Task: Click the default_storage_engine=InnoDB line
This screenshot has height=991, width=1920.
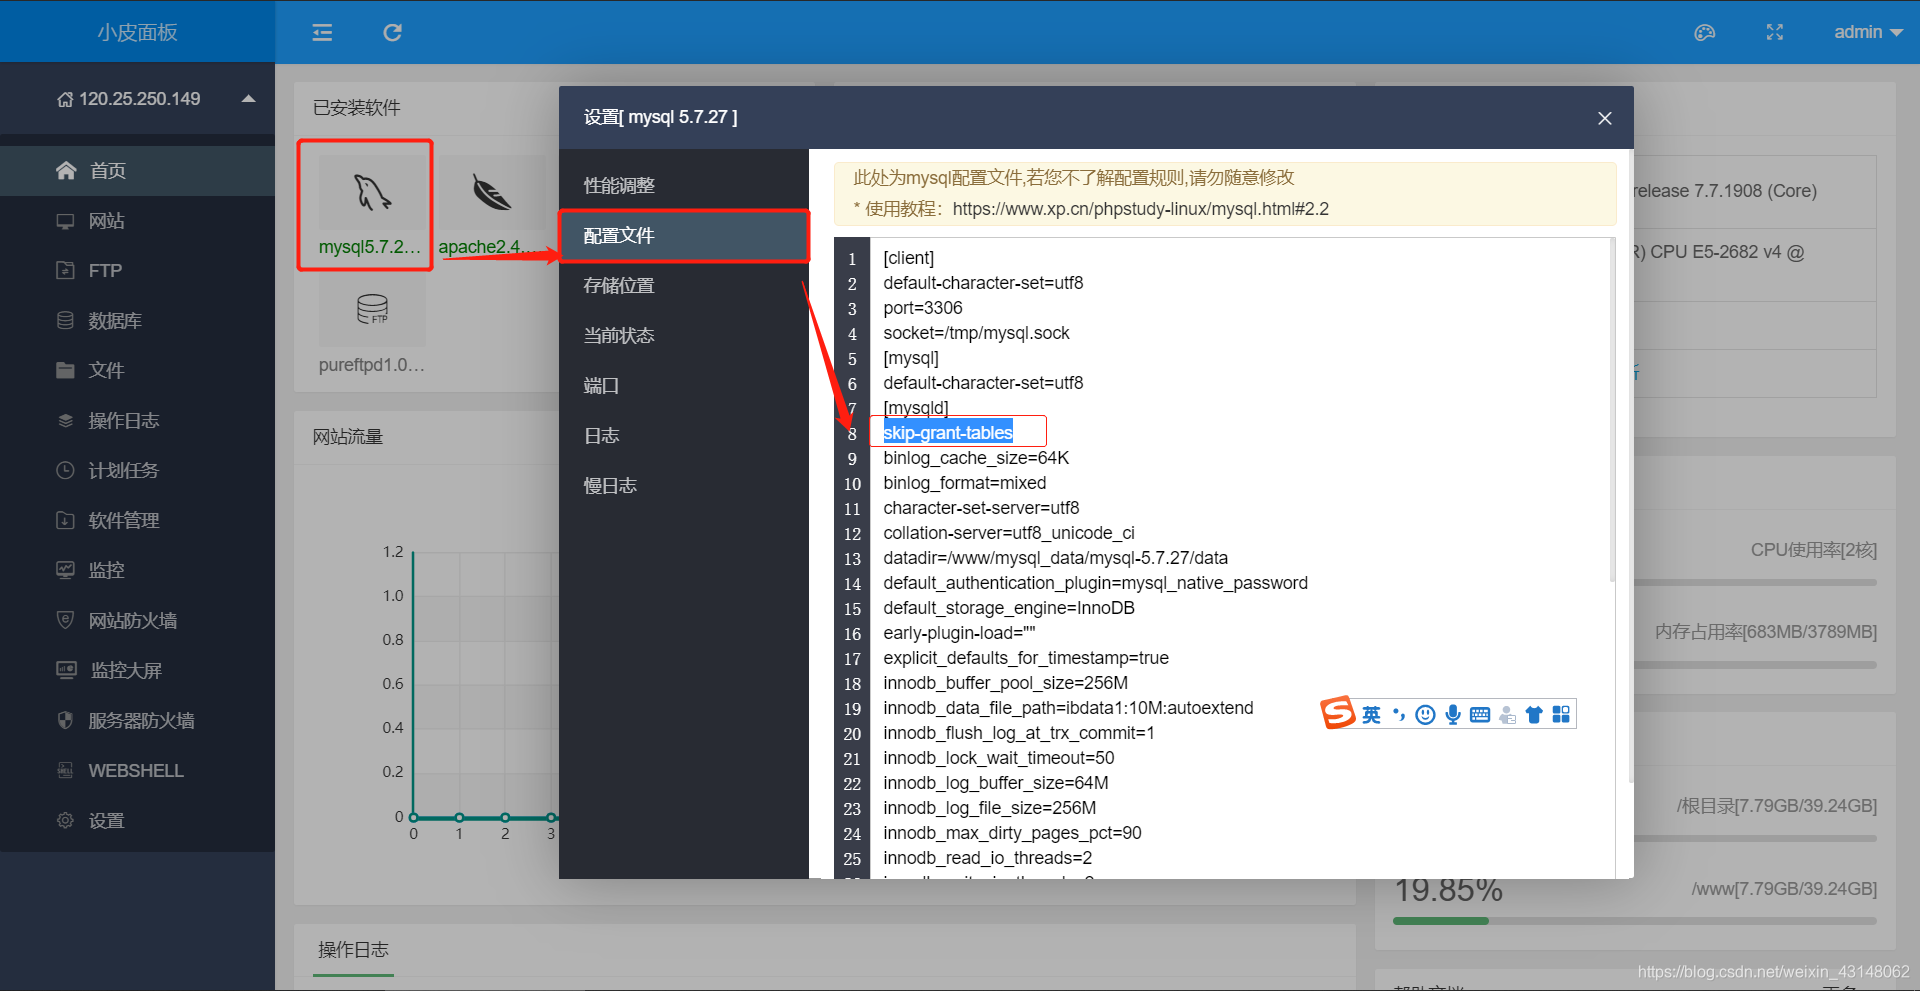Action: (x=1008, y=608)
